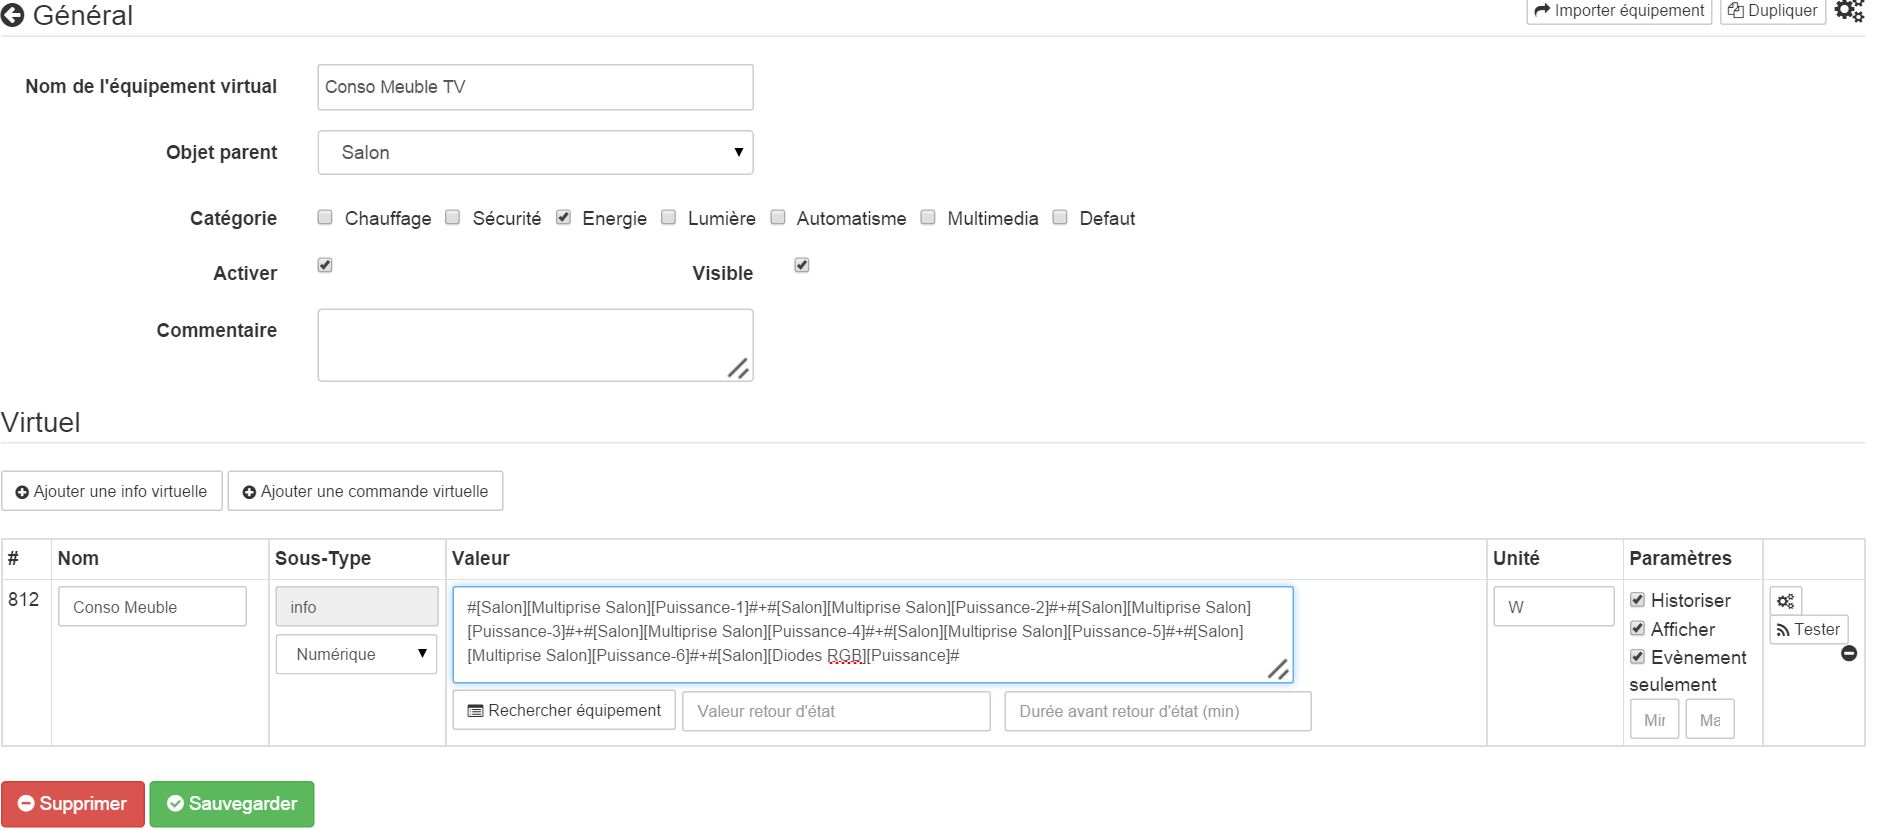The height and width of the screenshot is (831, 1880).
Task: Uncheck the Evènement seulement checkbox
Action: pos(1638,657)
